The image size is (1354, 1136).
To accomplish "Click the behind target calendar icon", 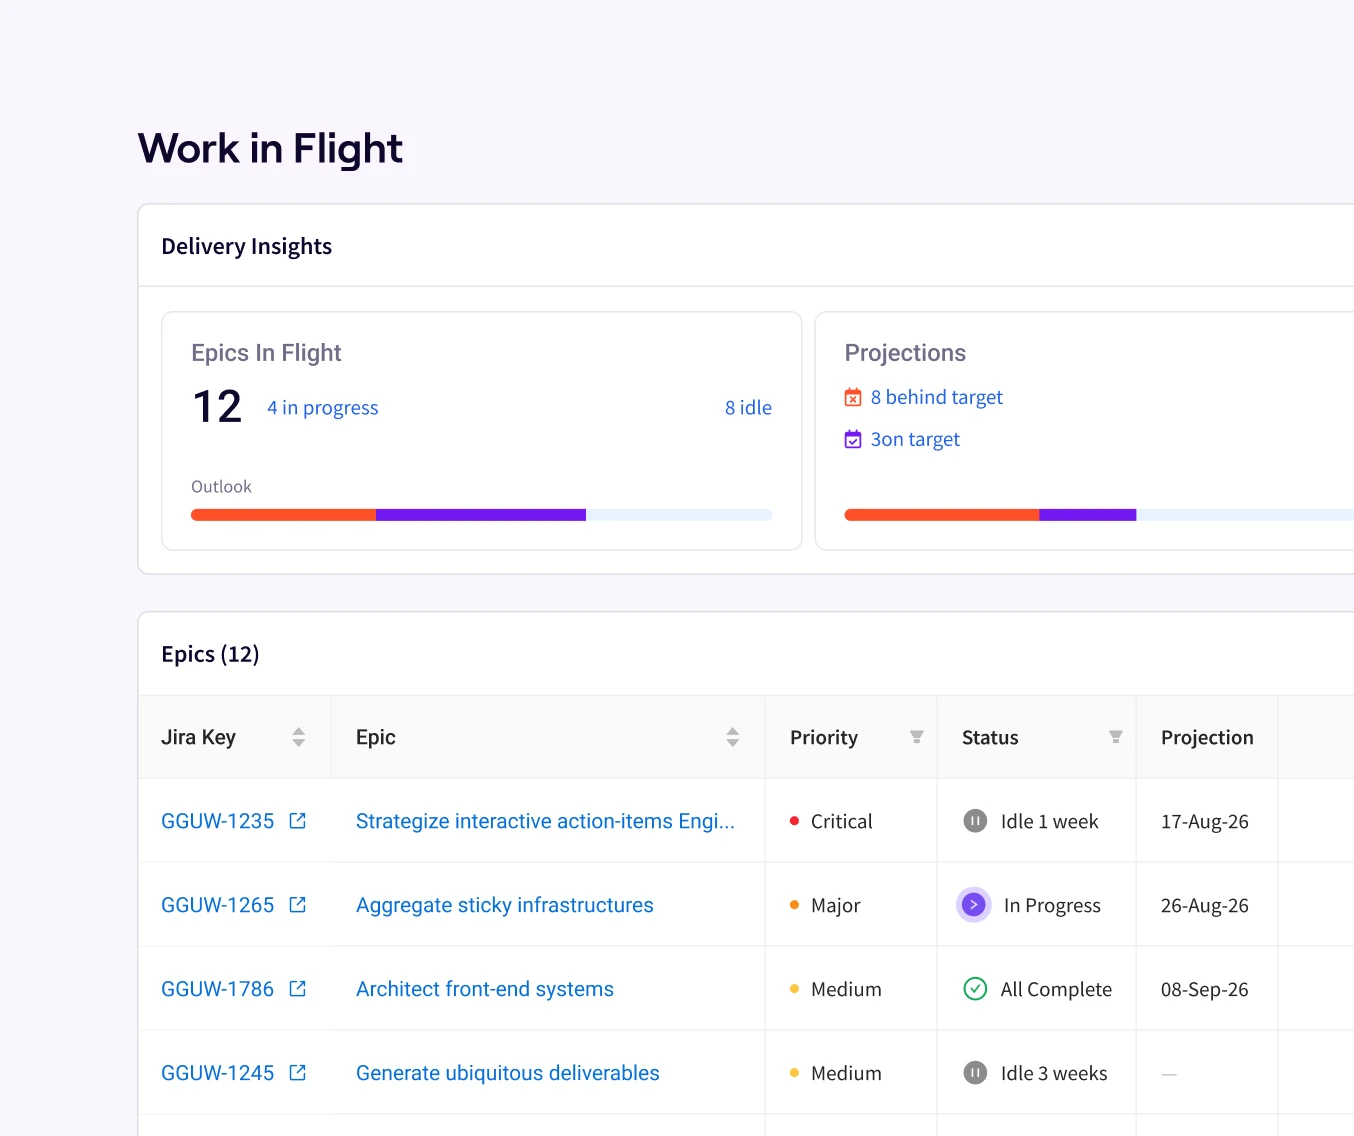I will pyautogui.click(x=853, y=398).
